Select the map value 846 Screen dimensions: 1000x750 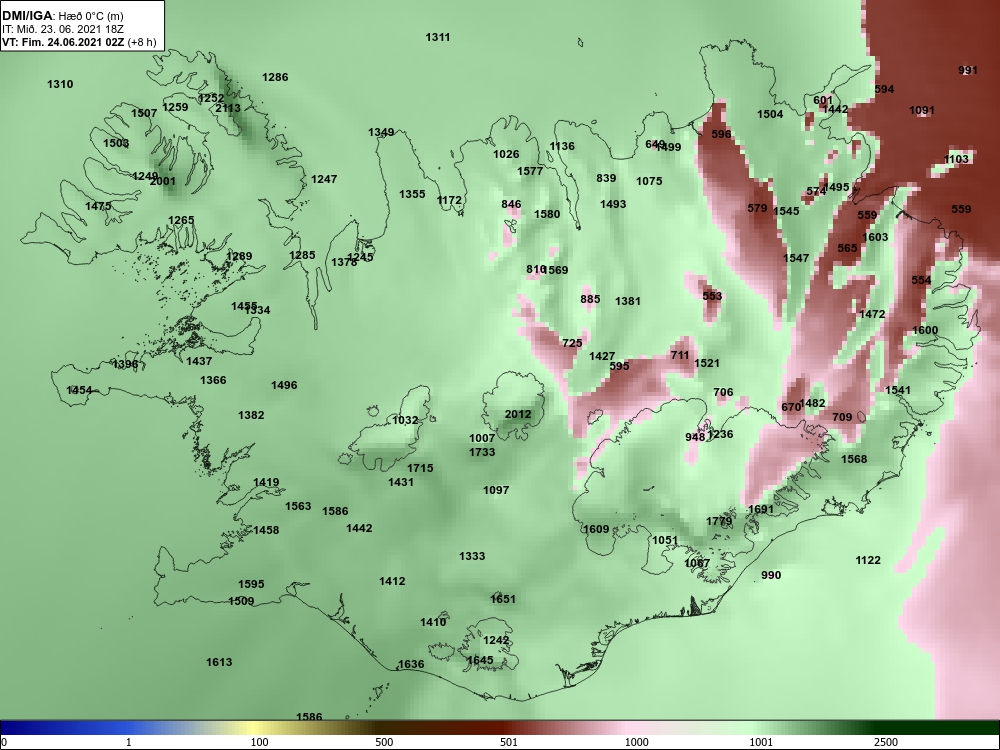(511, 204)
